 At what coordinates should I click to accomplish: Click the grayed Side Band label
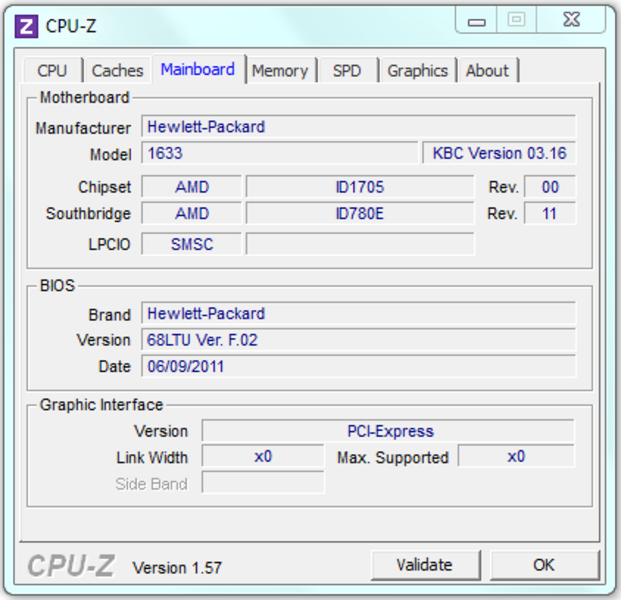tap(151, 484)
